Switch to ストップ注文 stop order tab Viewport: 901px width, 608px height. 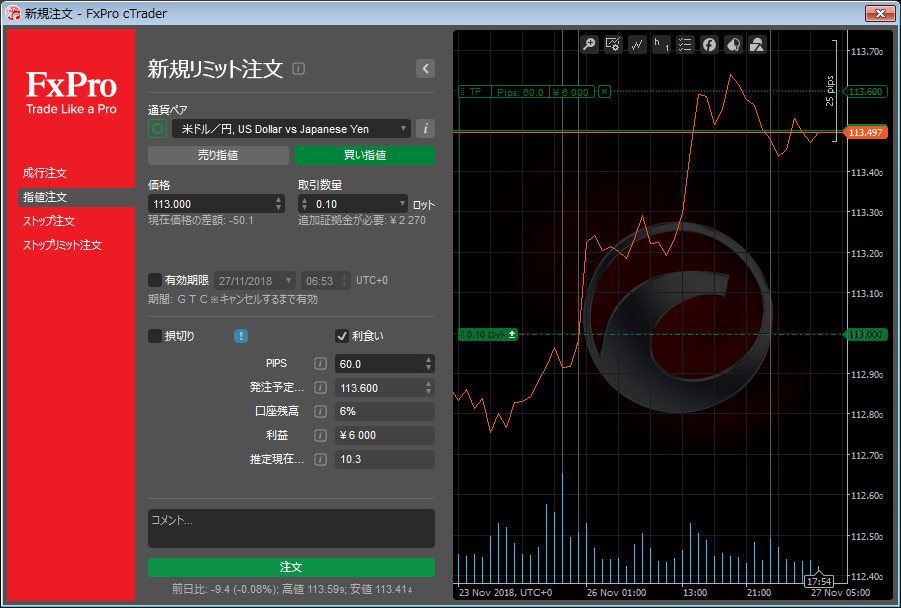click(49, 221)
